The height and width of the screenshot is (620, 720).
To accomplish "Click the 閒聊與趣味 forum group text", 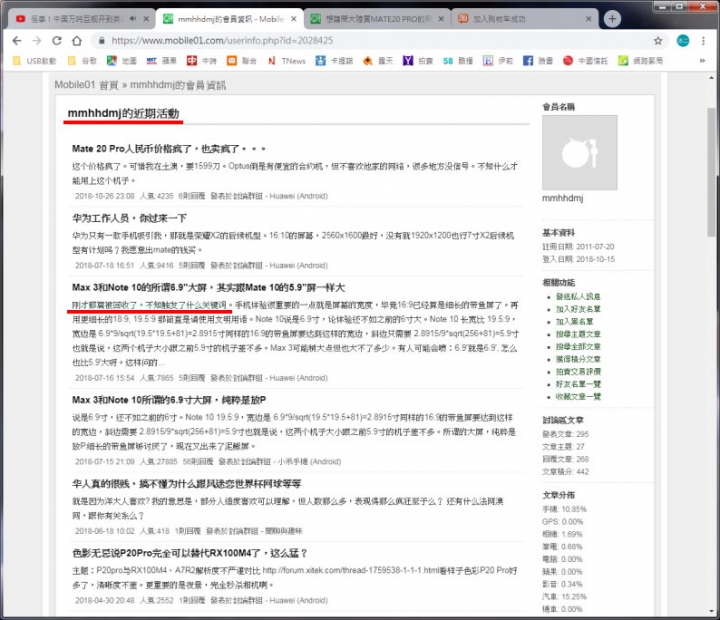I will click(x=284, y=531).
